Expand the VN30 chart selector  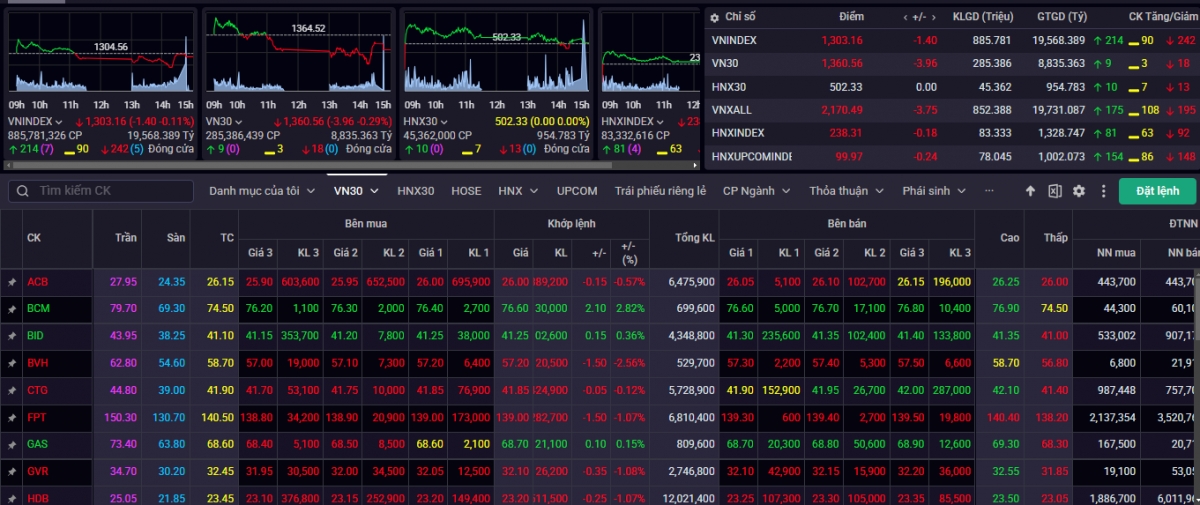click(240, 121)
